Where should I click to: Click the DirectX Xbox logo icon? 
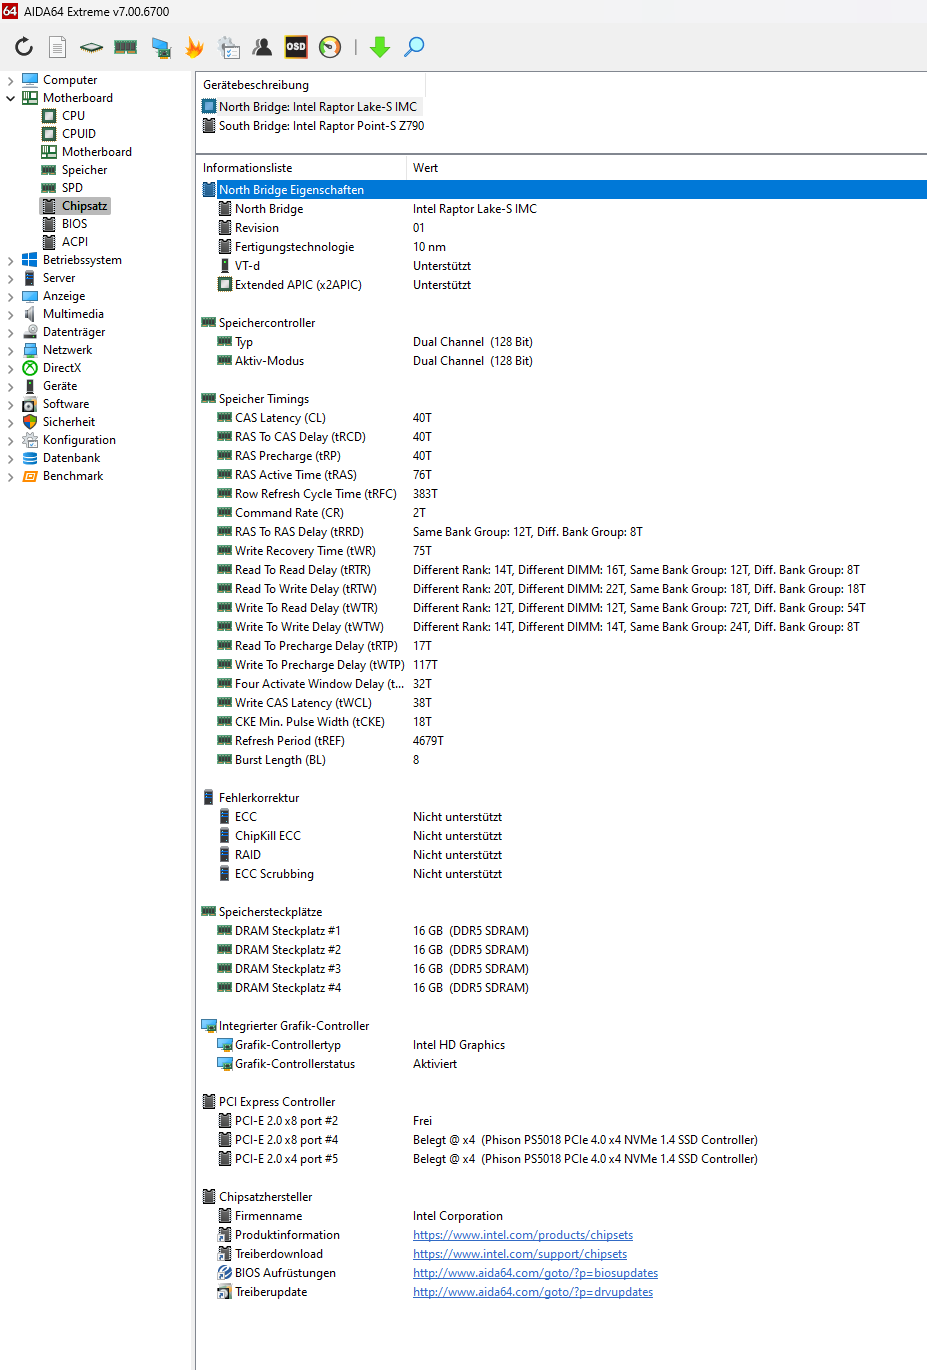click(x=30, y=368)
